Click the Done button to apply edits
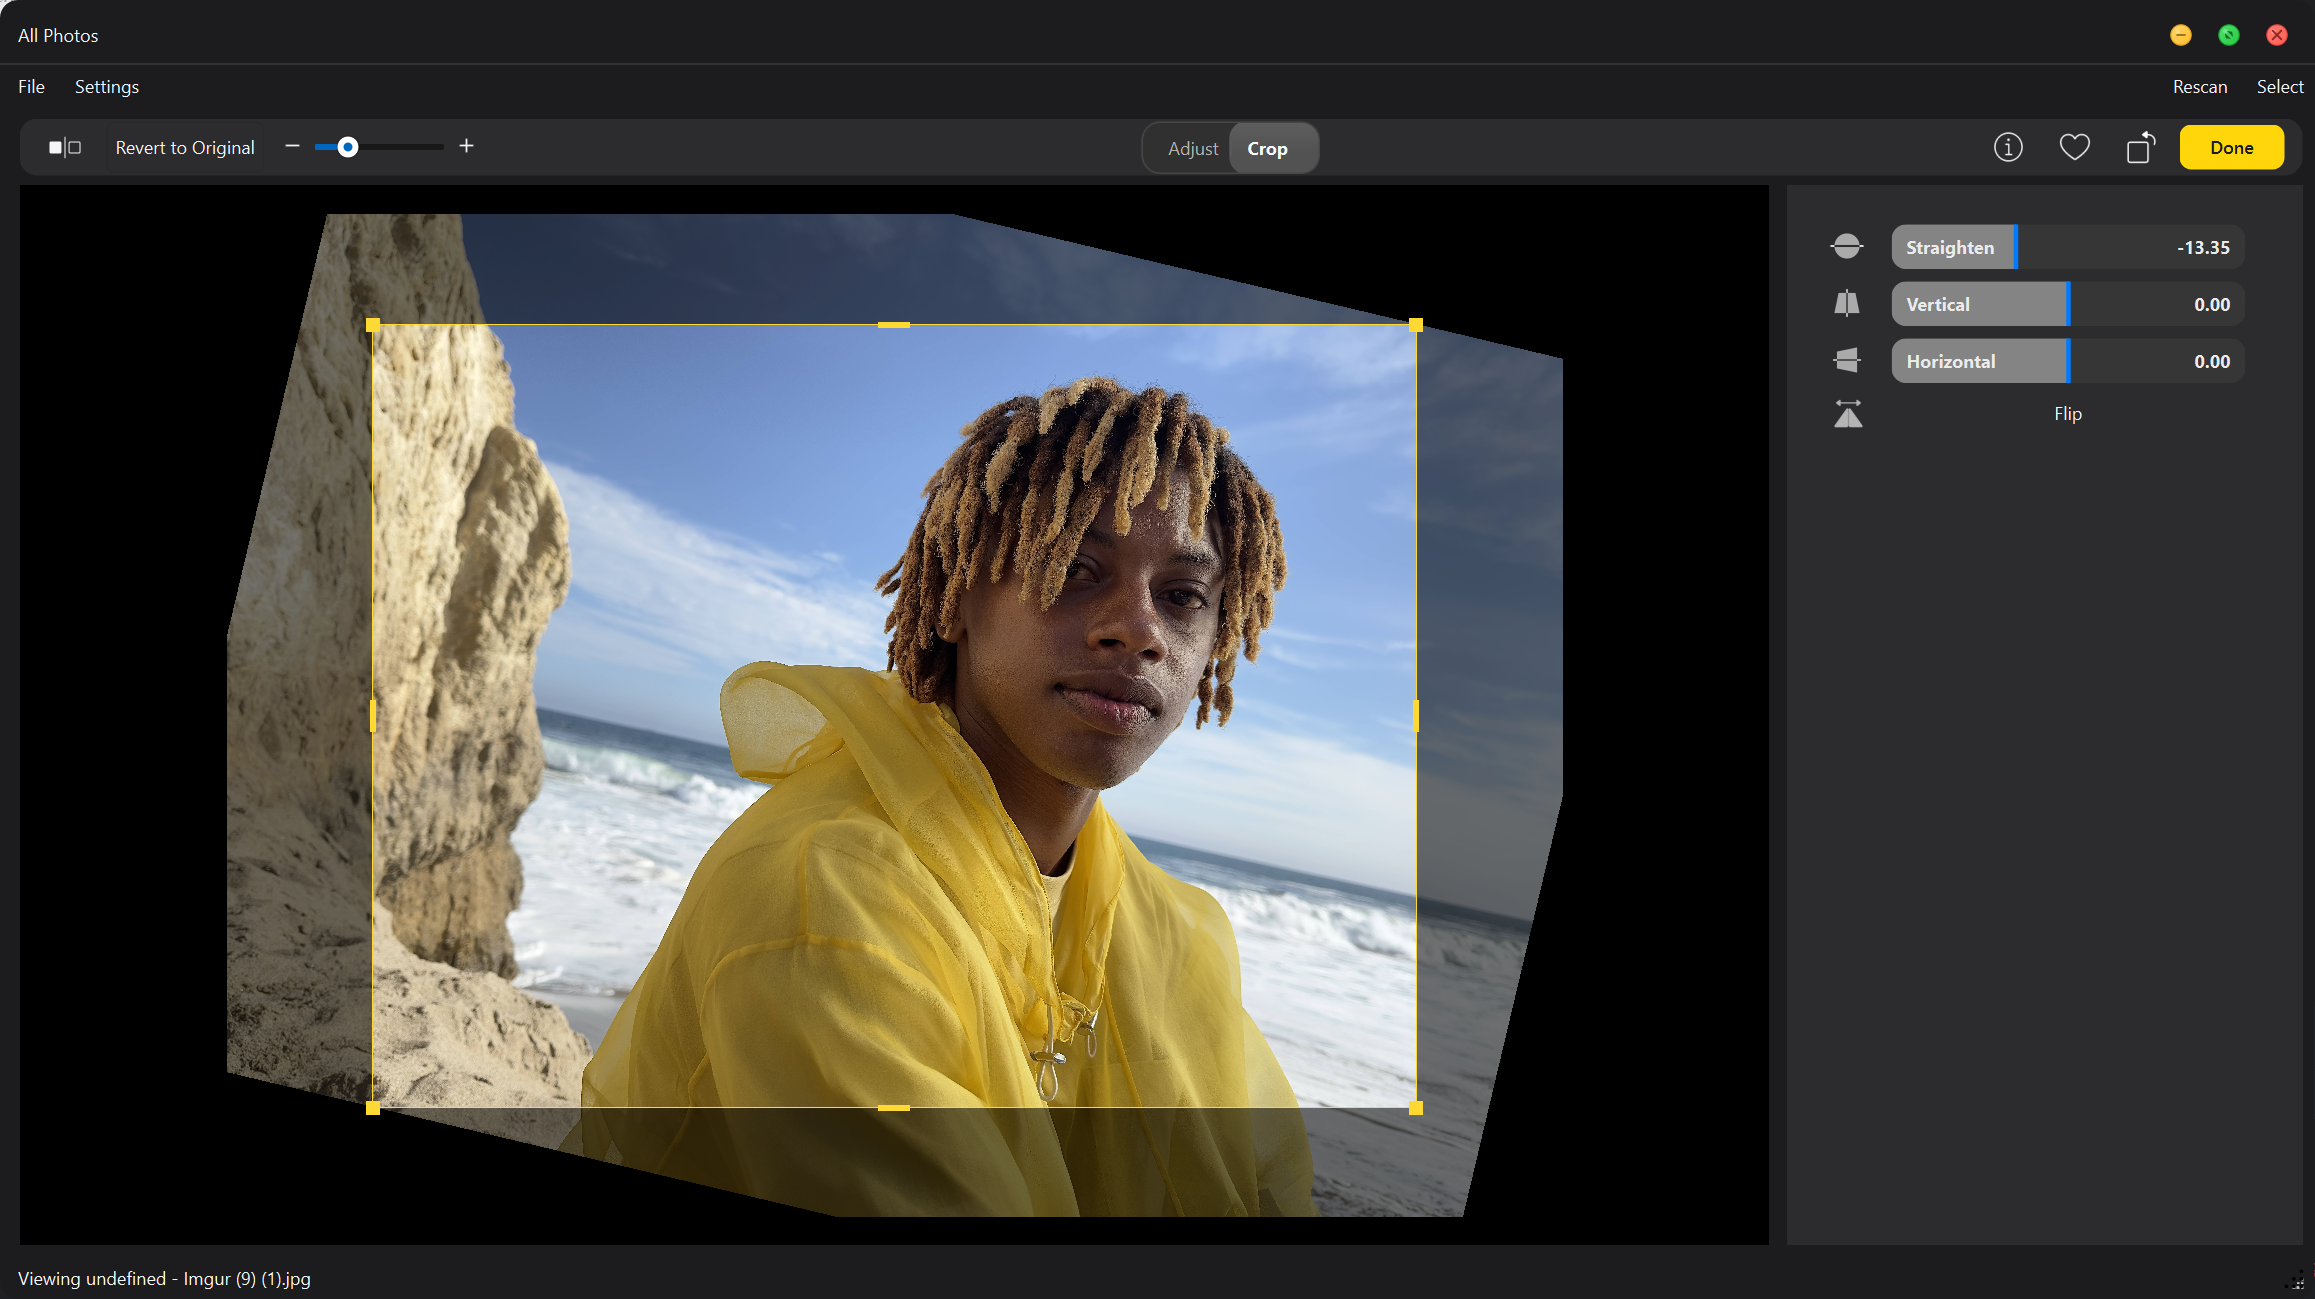2315x1299 pixels. [x=2231, y=147]
